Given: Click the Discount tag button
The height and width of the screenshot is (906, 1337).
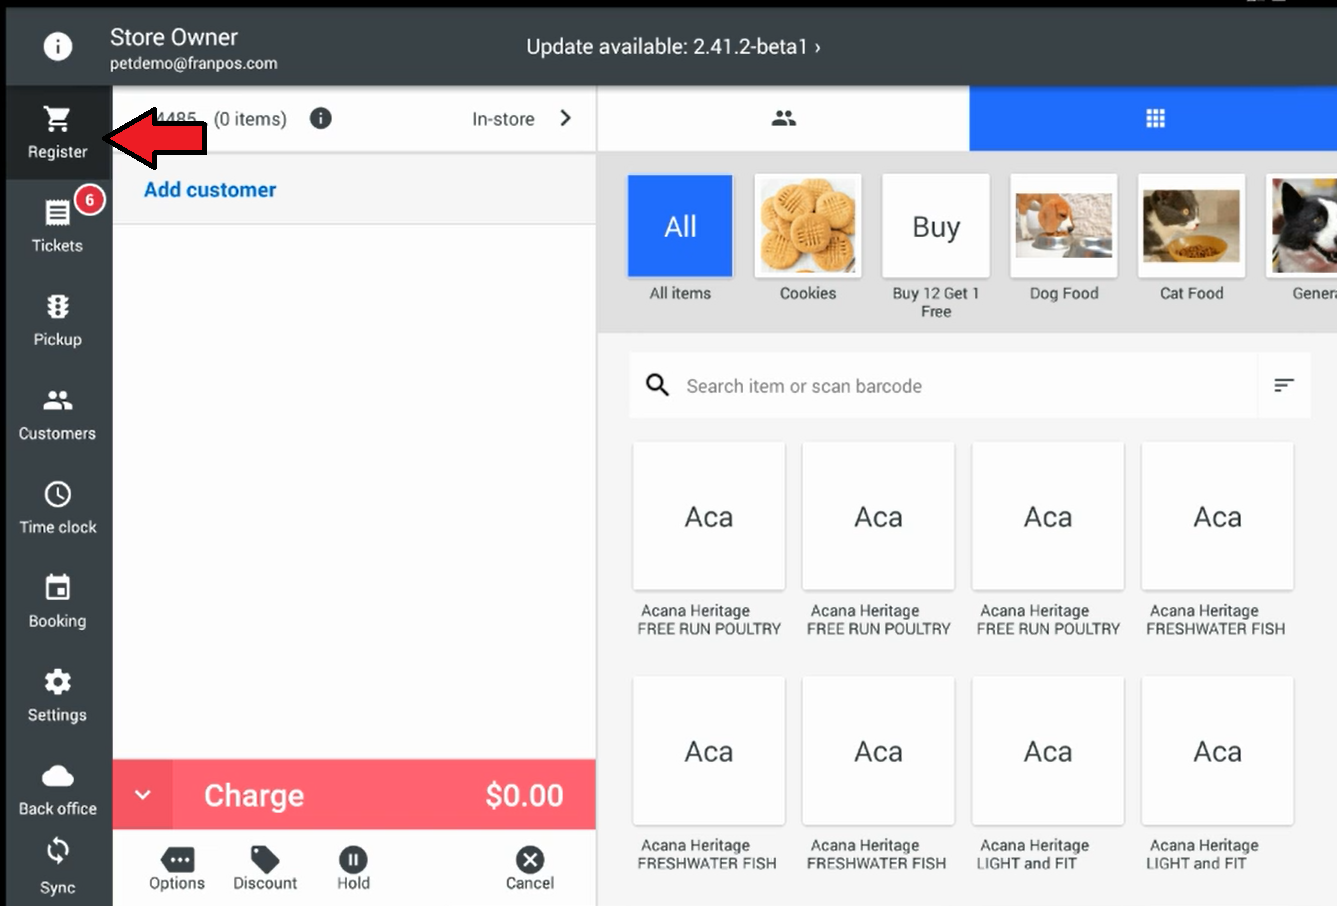Looking at the screenshot, I should [265, 867].
